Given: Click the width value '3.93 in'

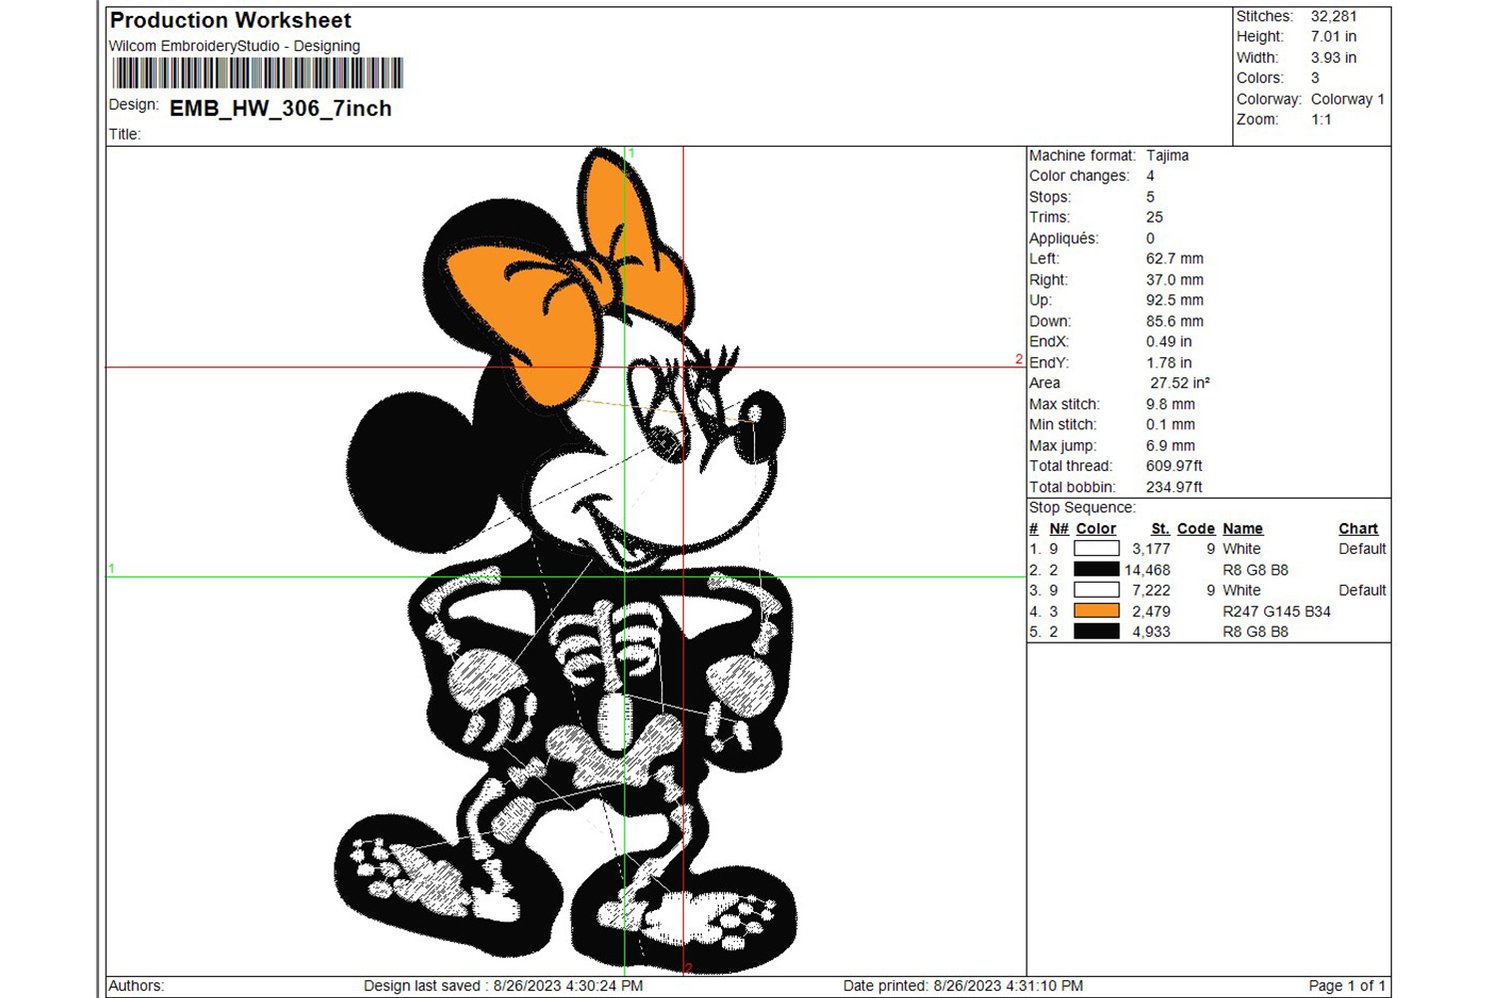Looking at the screenshot, I should point(1334,57).
